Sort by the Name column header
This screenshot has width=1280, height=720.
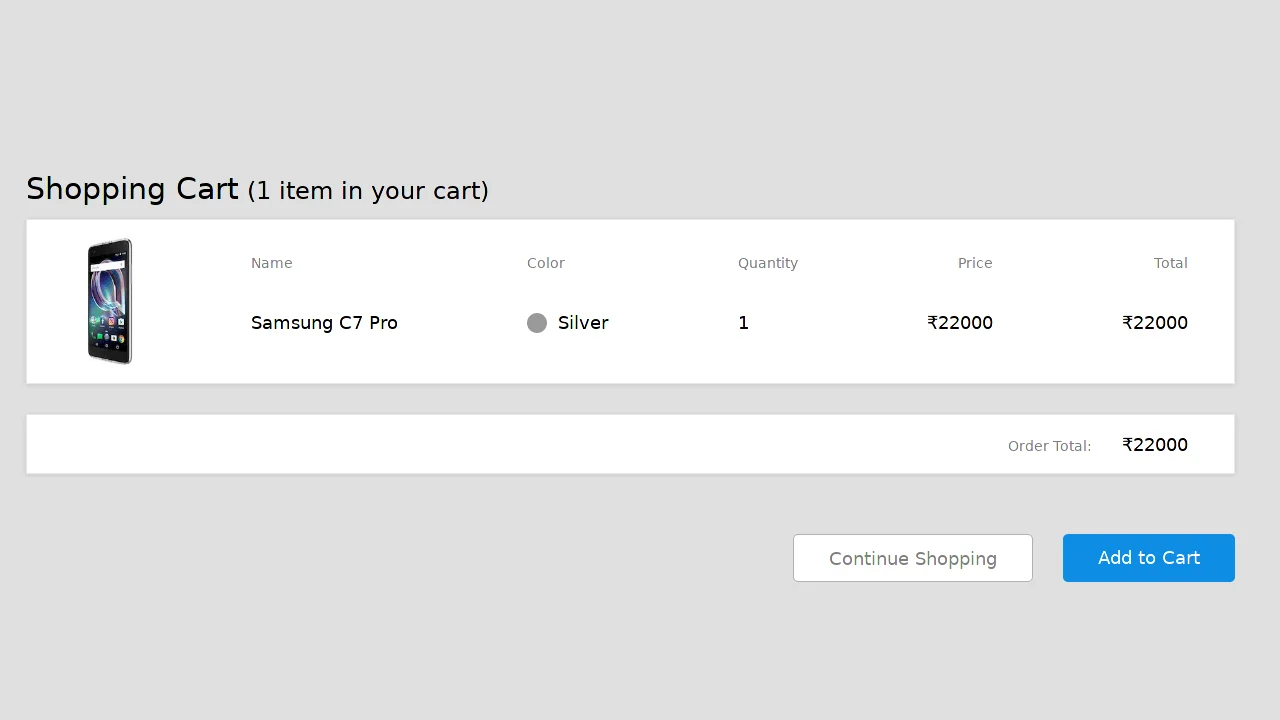tap(271, 262)
